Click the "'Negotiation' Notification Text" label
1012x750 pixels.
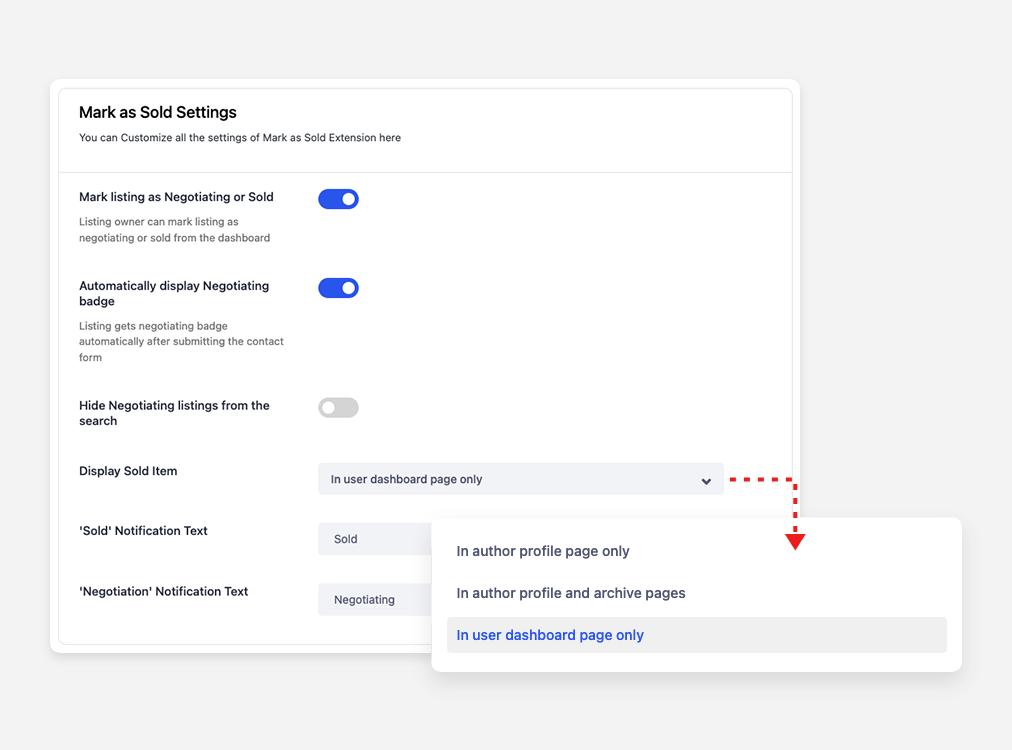tap(163, 591)
